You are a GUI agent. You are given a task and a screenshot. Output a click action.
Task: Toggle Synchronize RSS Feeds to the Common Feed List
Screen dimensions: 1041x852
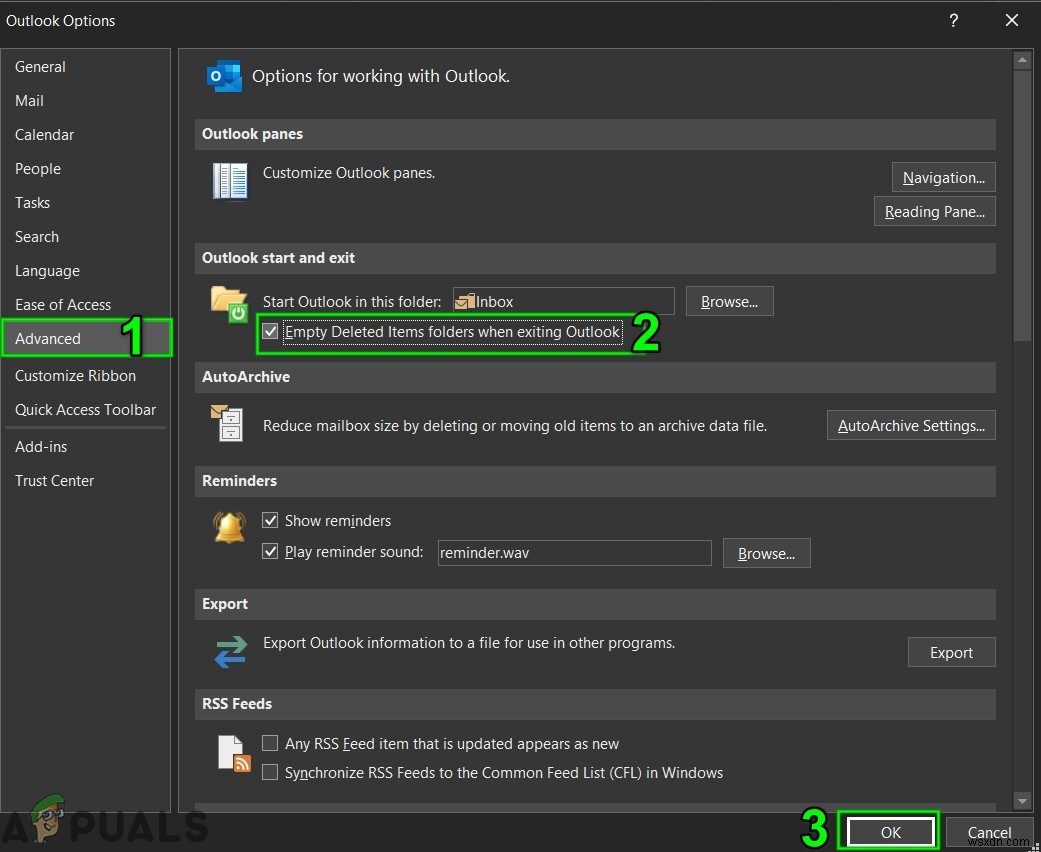(270, 773)
